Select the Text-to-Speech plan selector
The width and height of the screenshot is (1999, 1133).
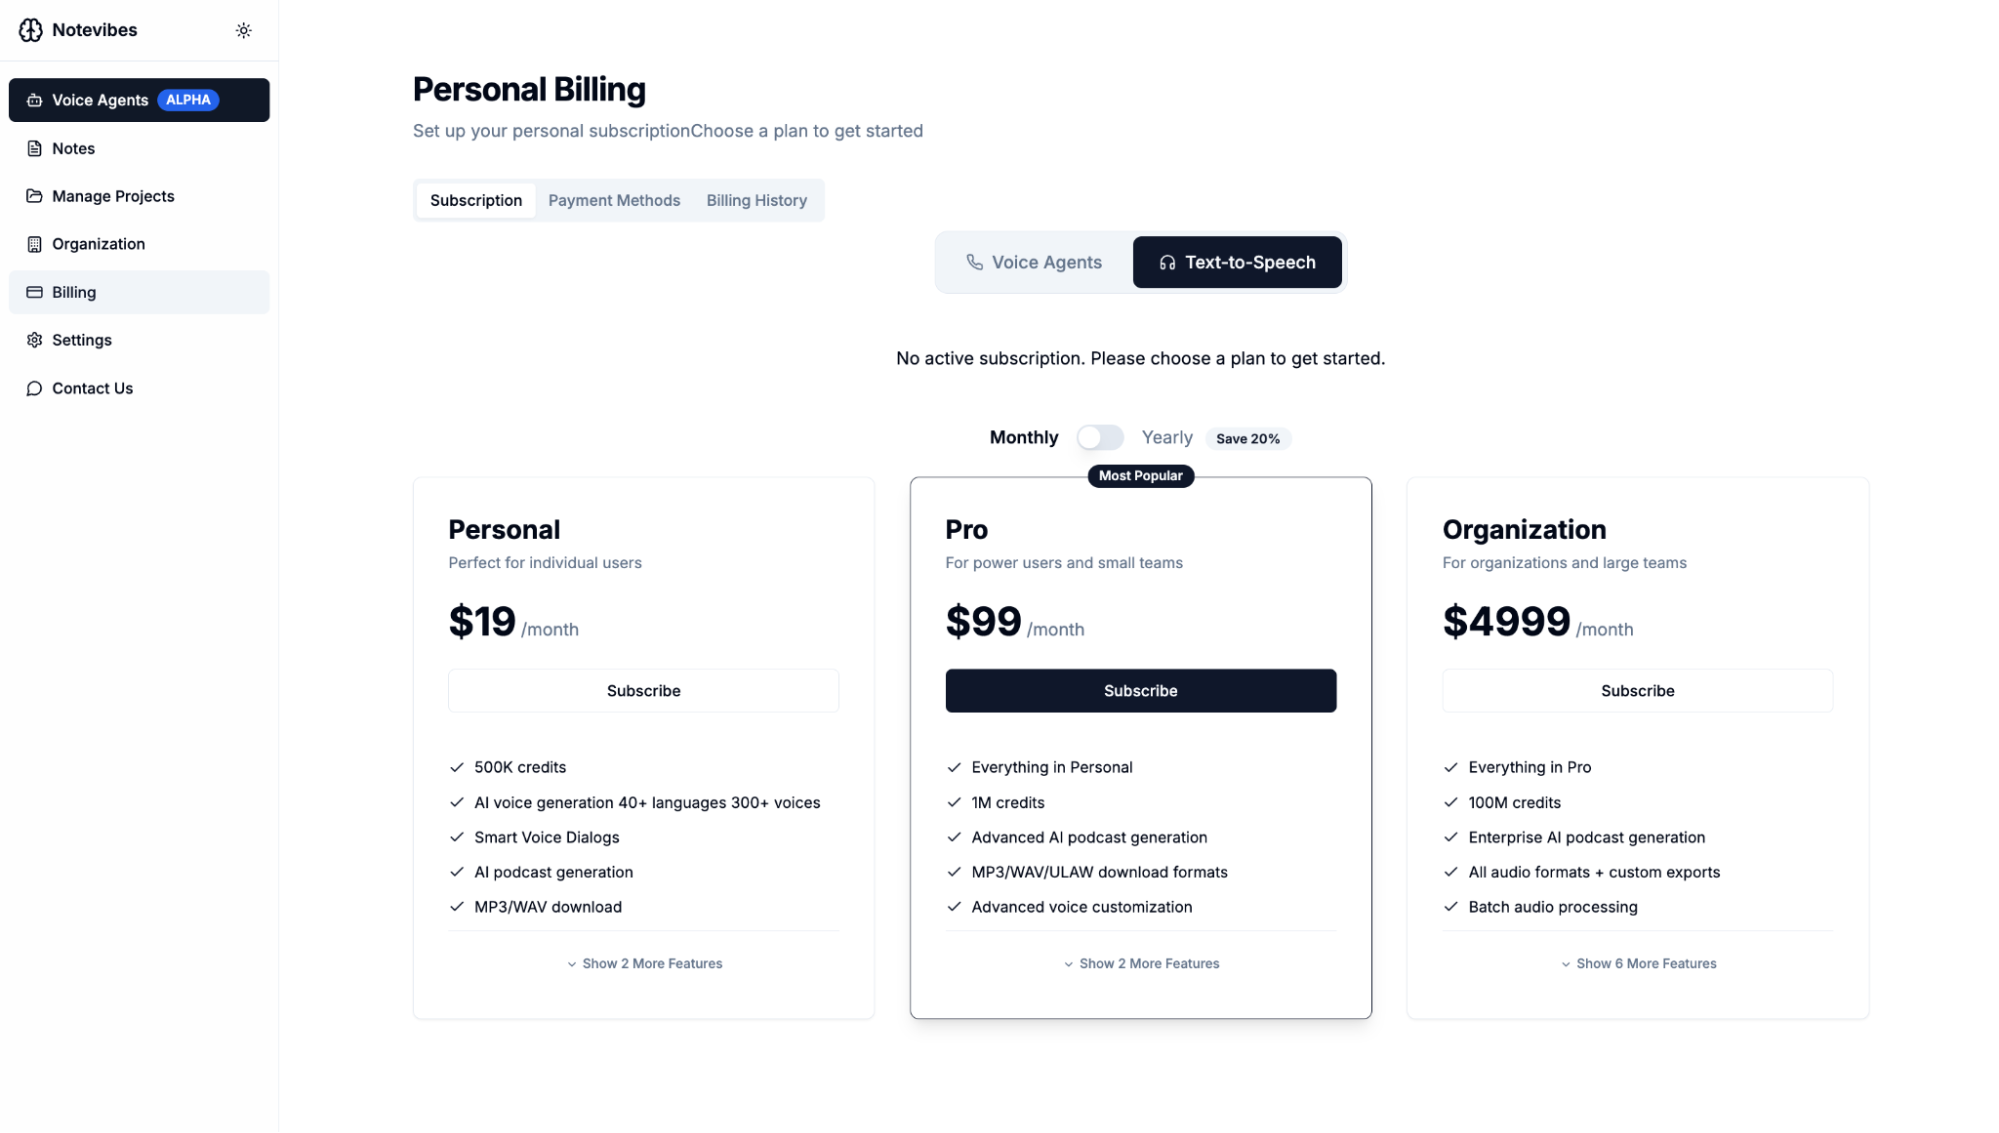coord(1237,262)
